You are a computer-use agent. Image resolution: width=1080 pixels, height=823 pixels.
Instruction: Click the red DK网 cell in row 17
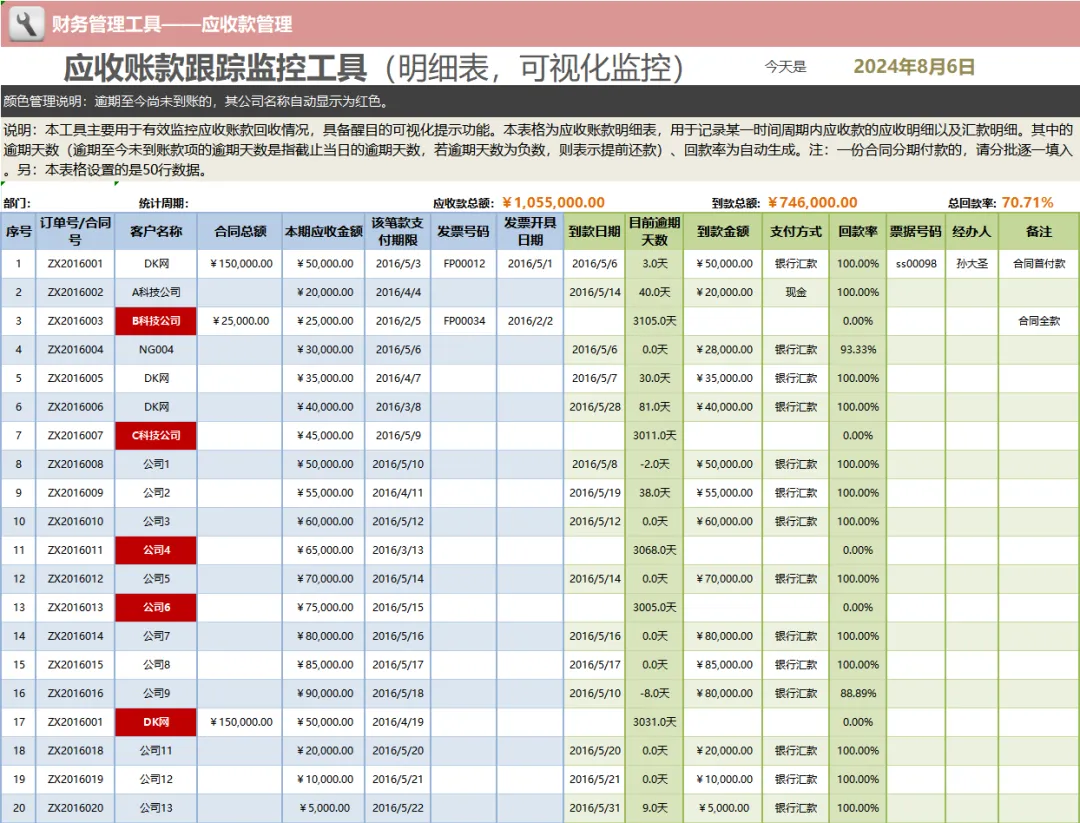coord(156,722)
